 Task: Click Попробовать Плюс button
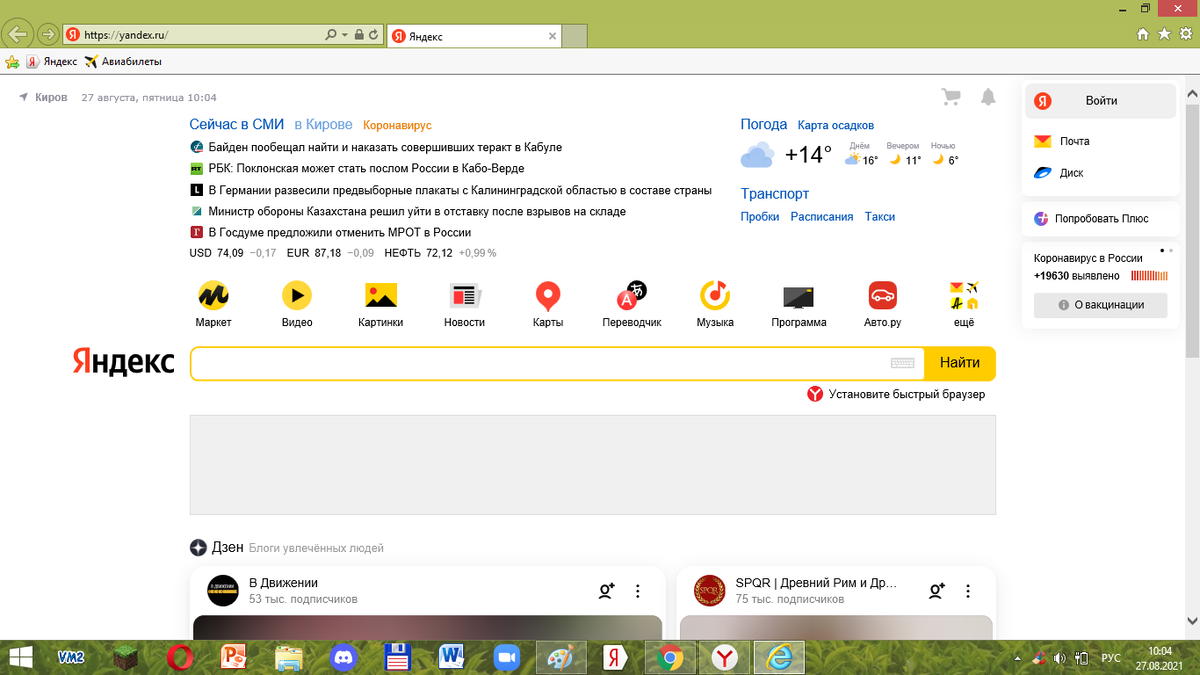[x=1100, y=218]
